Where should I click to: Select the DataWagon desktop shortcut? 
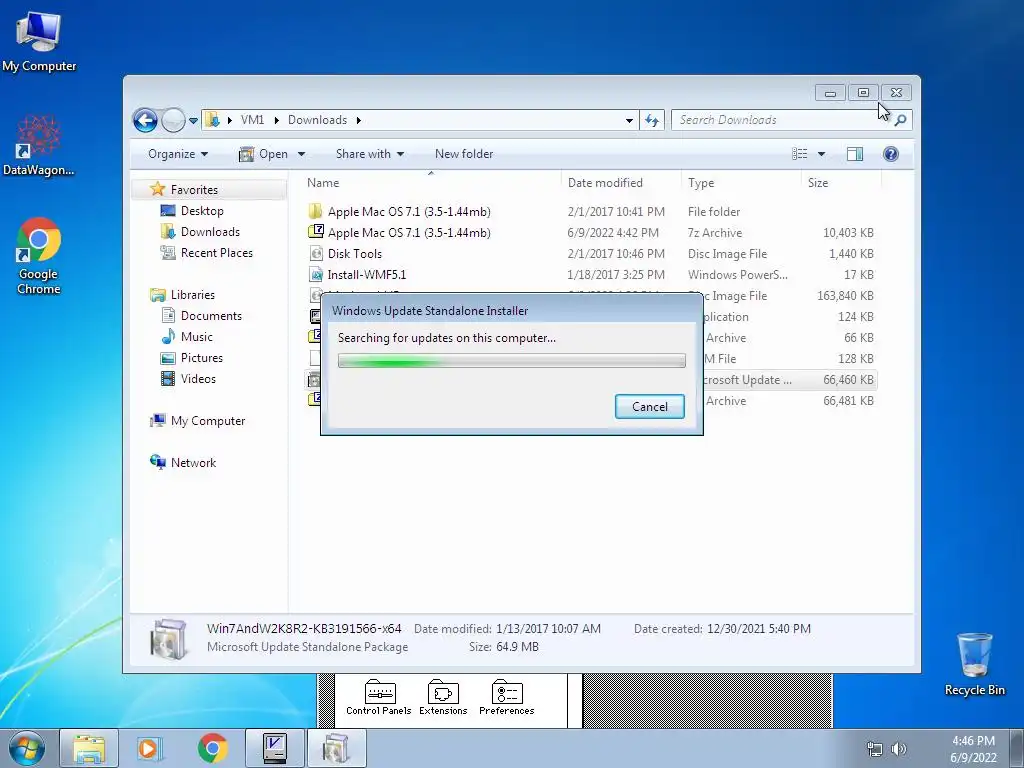[39, 145]
